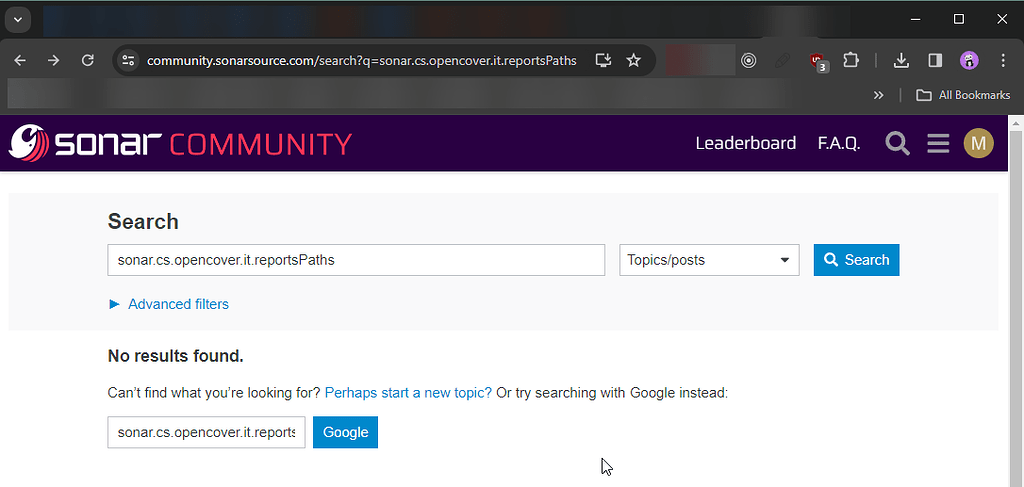Open the Topics/posts dropdown

click(x=709, y=260)
